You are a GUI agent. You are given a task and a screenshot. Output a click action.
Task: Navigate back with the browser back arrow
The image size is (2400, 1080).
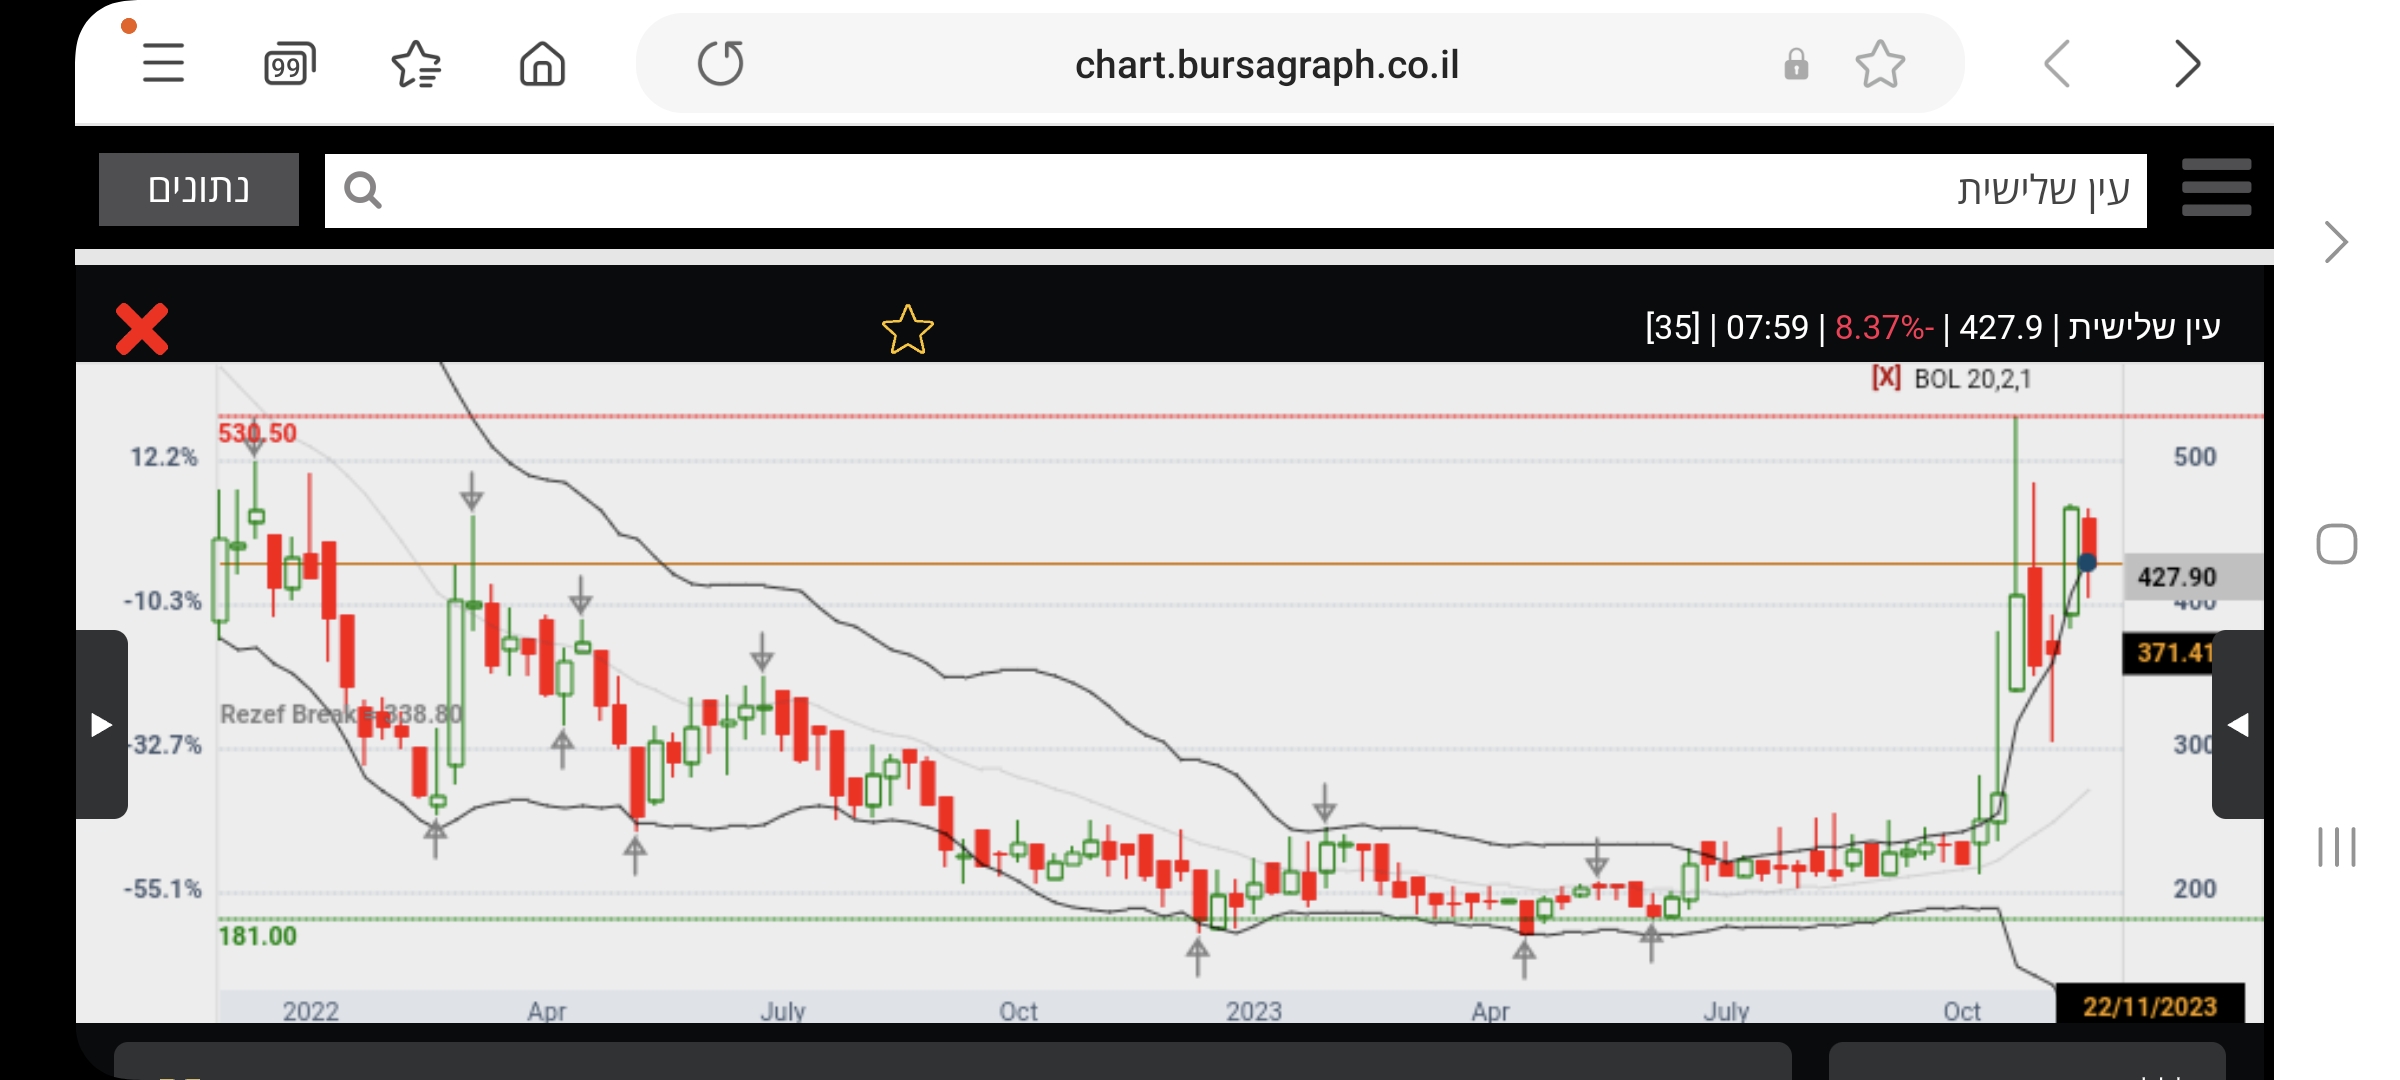click(2057, 65)
